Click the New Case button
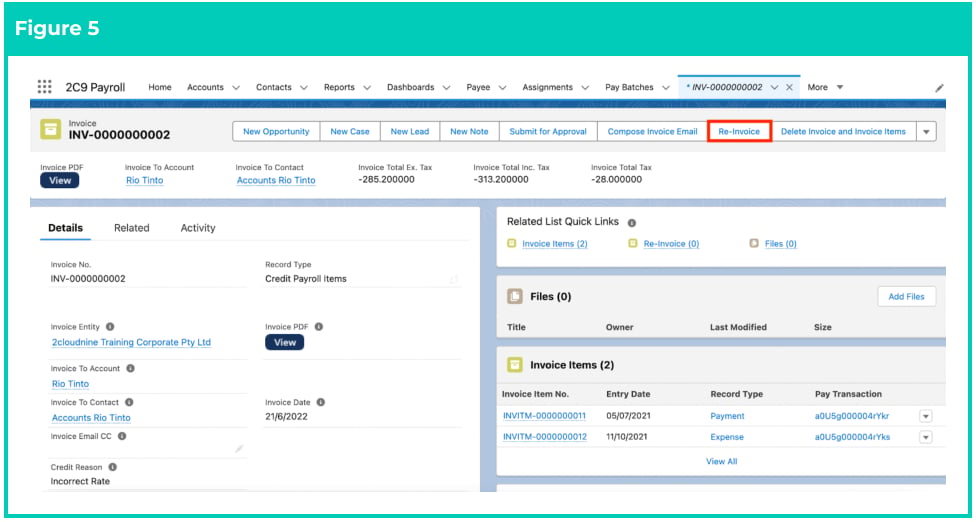 (x=350, y=131)
